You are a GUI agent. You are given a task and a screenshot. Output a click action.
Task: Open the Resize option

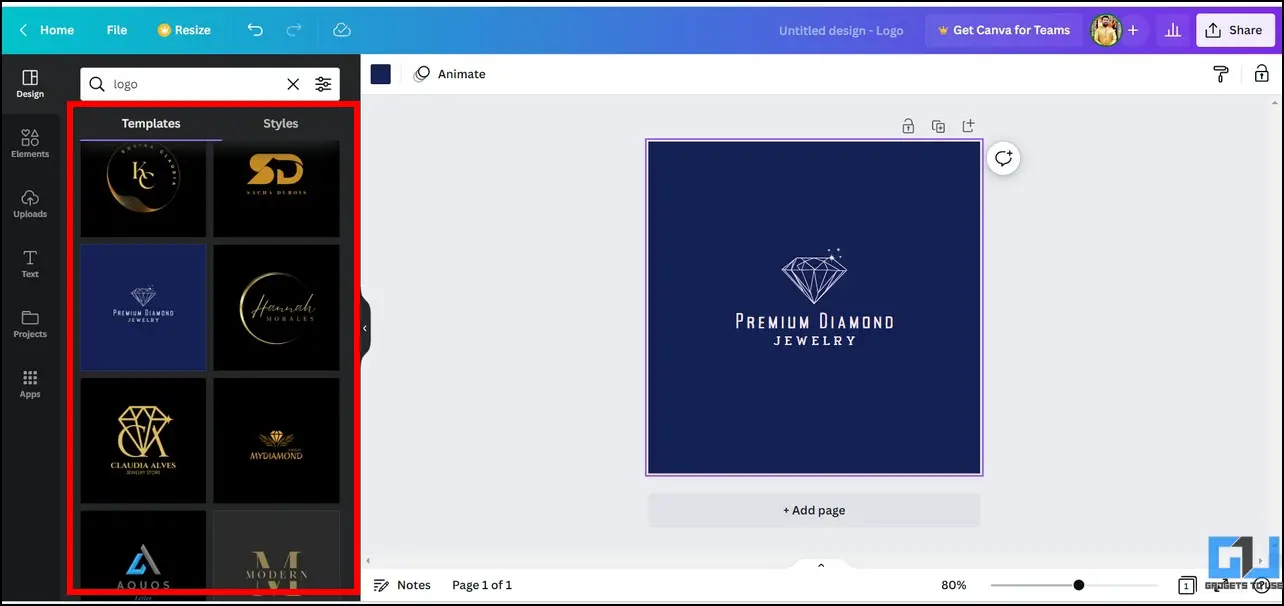pyautogui.click(x=184, y=30)
